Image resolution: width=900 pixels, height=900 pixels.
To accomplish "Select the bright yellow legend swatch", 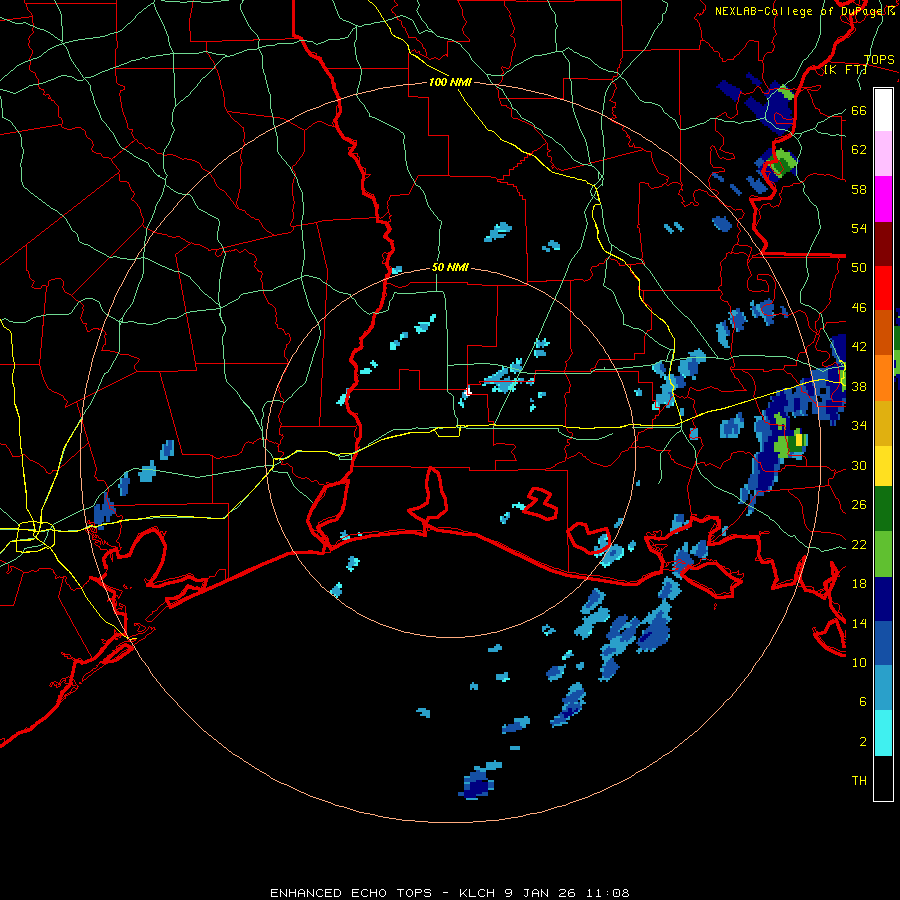I will click(883, 466).
